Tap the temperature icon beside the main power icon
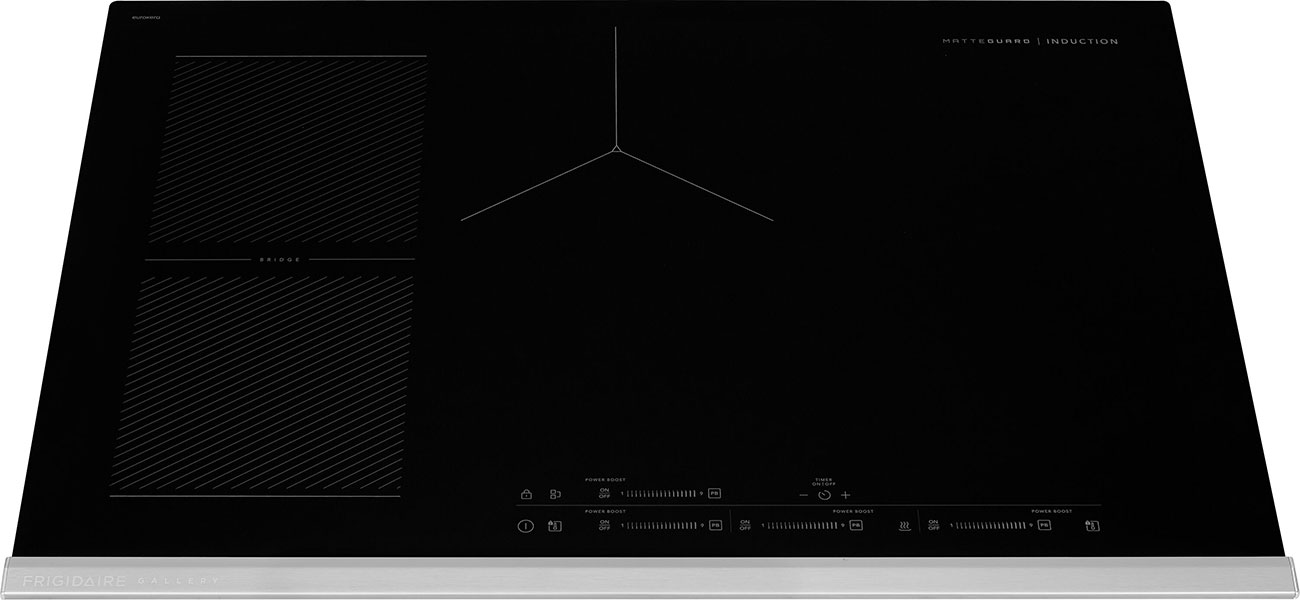 555,526
